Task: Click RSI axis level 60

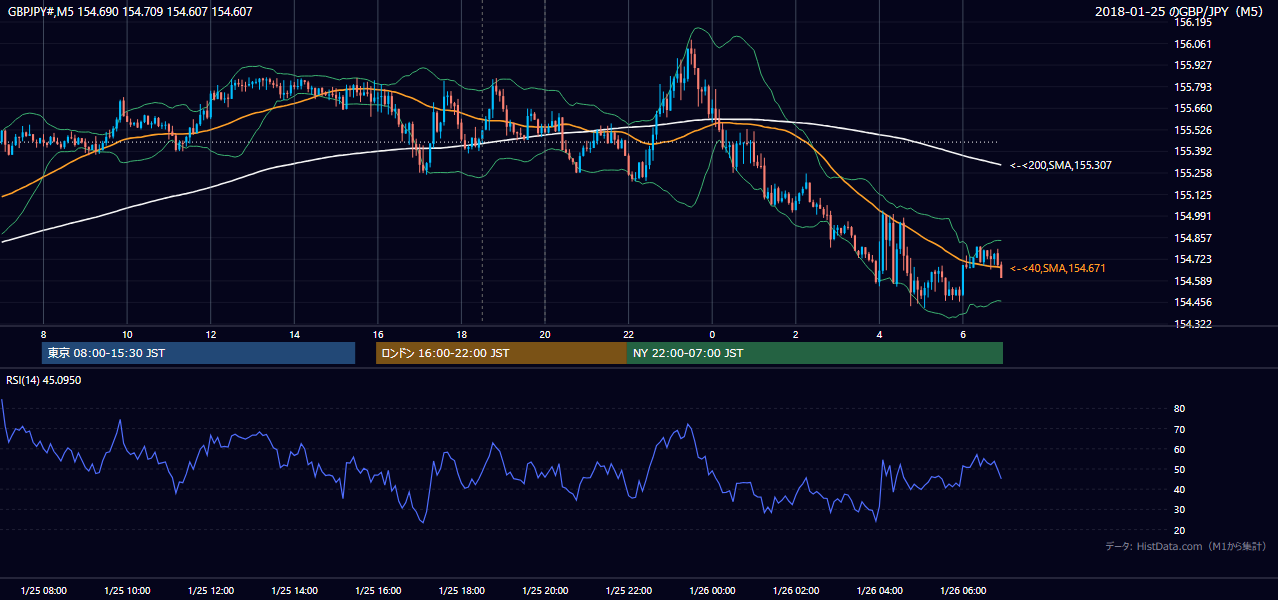Action: (x=1180, y=449)
